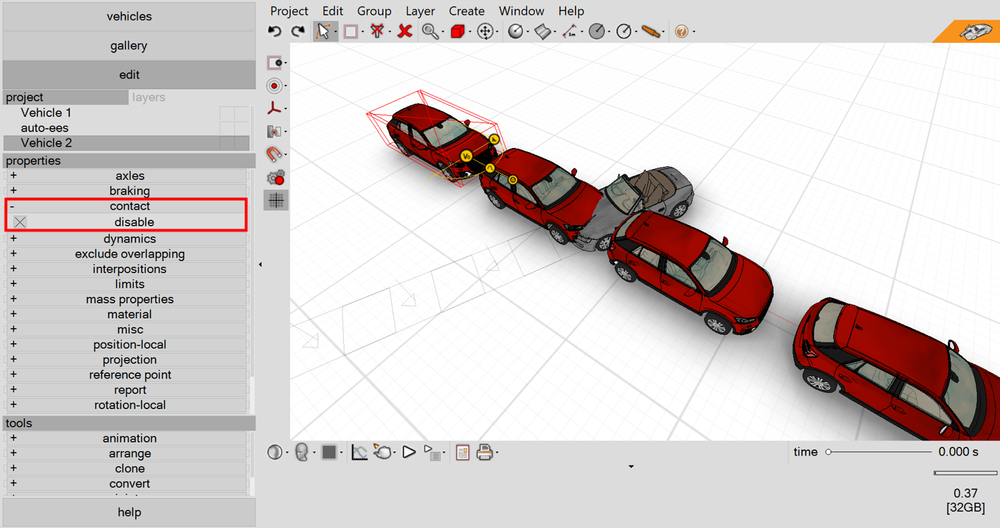
Task: Choose the rectangle selection tool
Action: point(350,31)
